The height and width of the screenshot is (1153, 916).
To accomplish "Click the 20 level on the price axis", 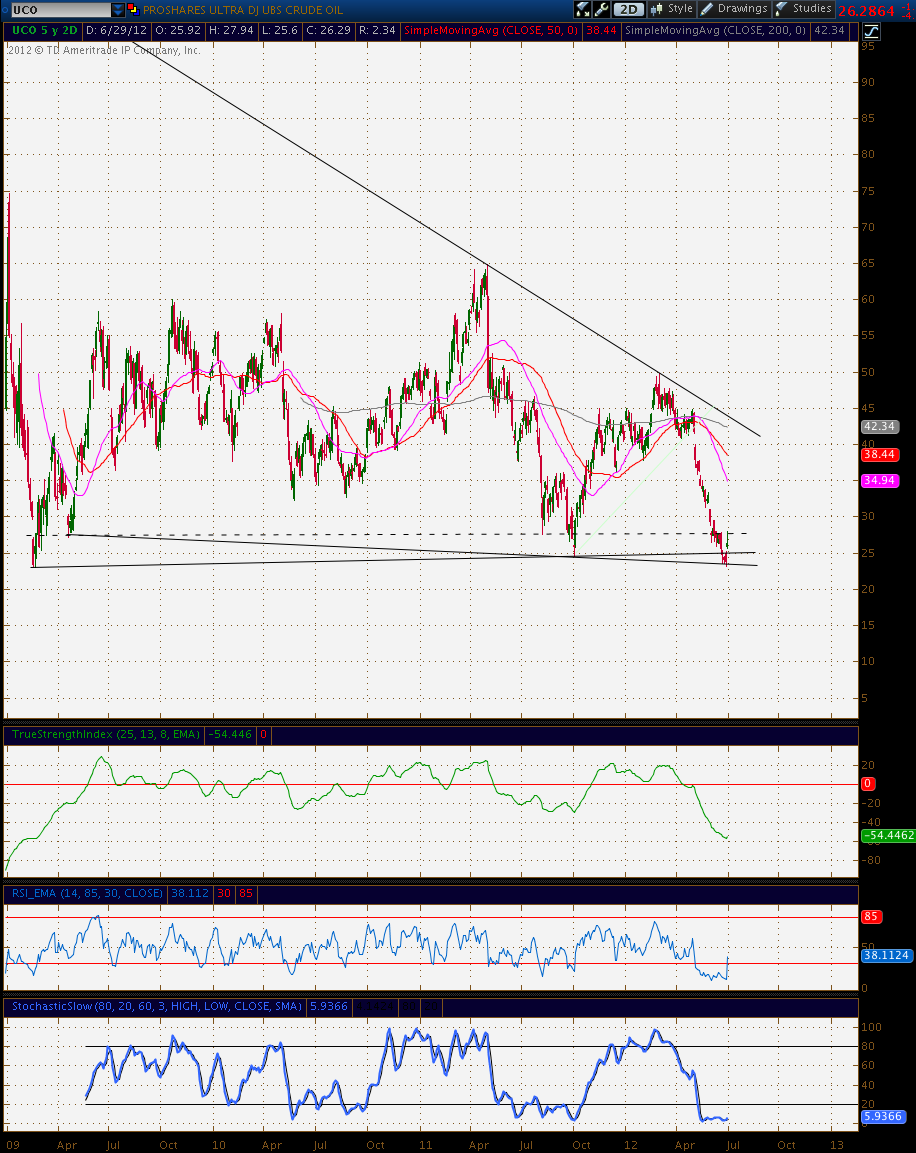I will point(868,589).
